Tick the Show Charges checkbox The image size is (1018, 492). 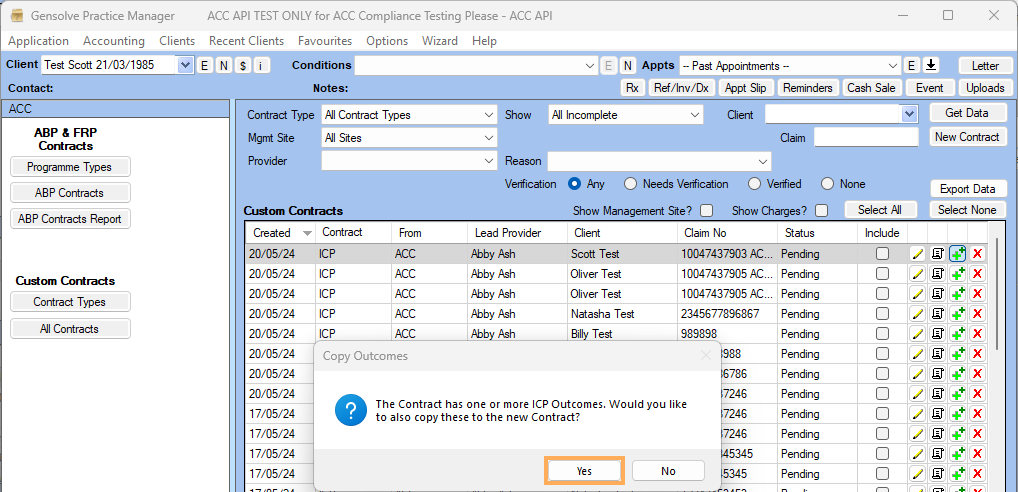(822, 211)
